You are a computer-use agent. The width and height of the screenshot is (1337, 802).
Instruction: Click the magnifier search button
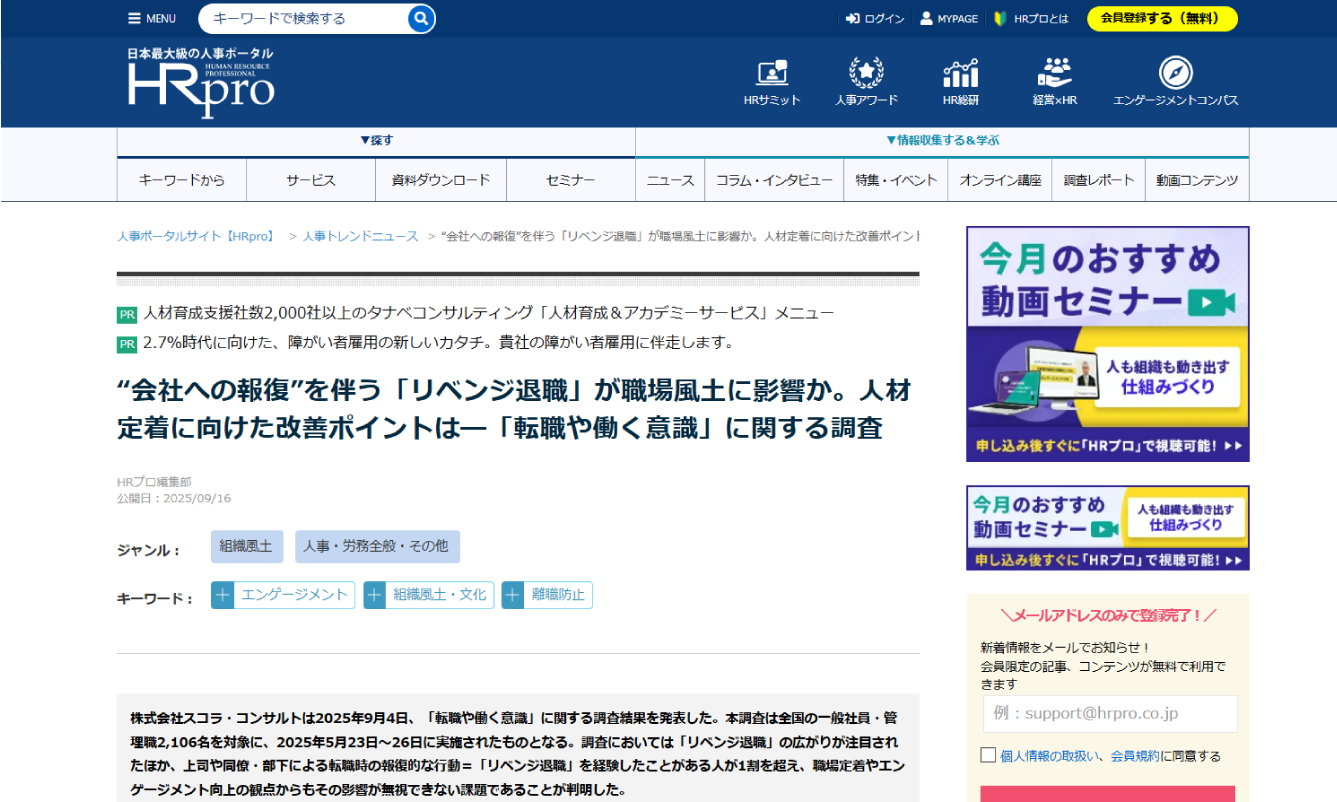point(421,18)
